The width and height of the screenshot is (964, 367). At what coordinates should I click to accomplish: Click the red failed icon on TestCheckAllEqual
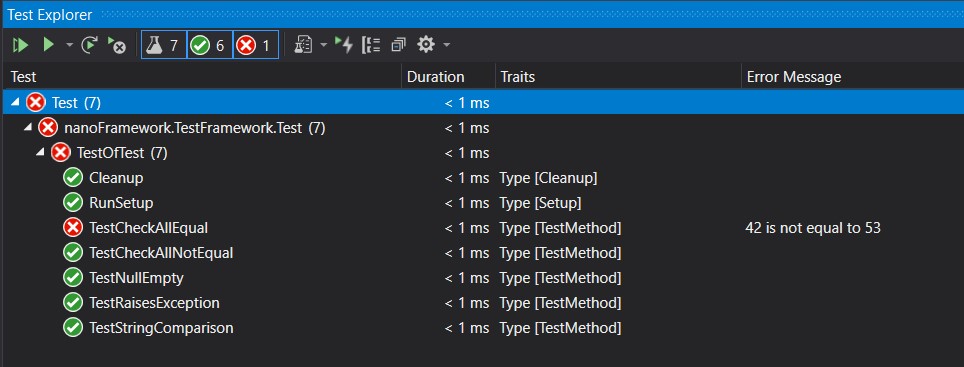point(73,228)
